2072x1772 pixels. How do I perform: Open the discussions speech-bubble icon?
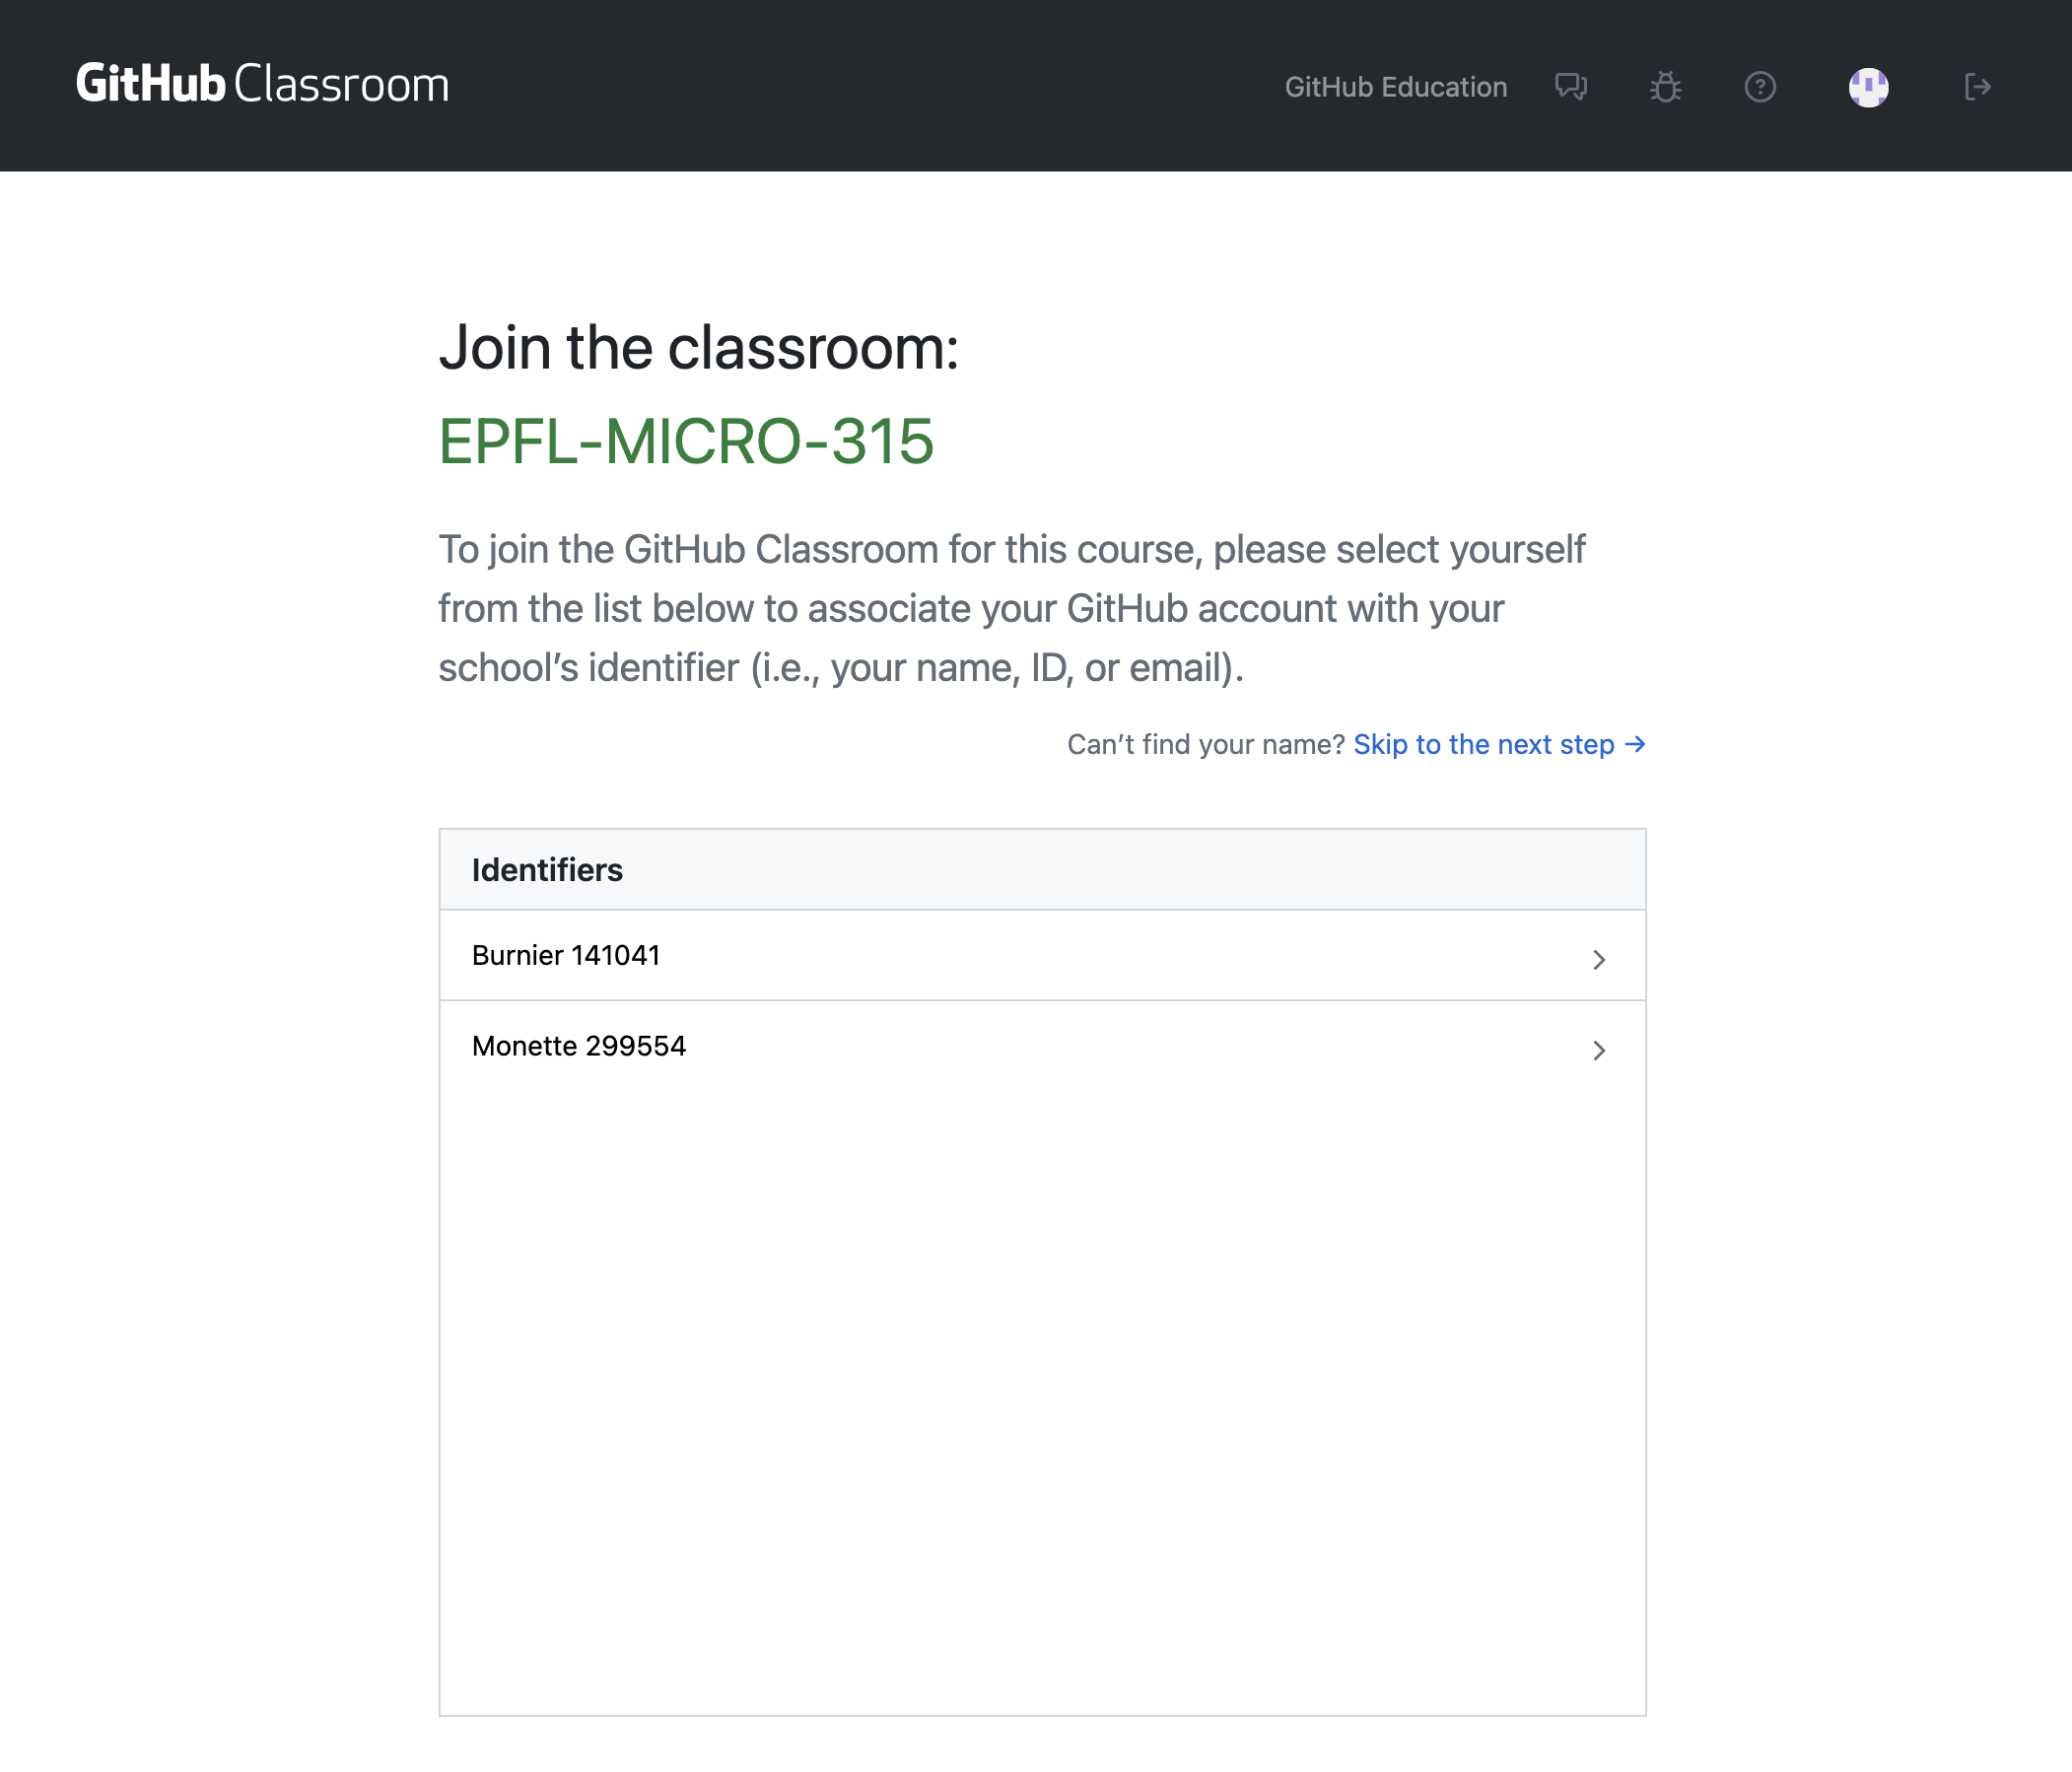tap(1570, 87)
